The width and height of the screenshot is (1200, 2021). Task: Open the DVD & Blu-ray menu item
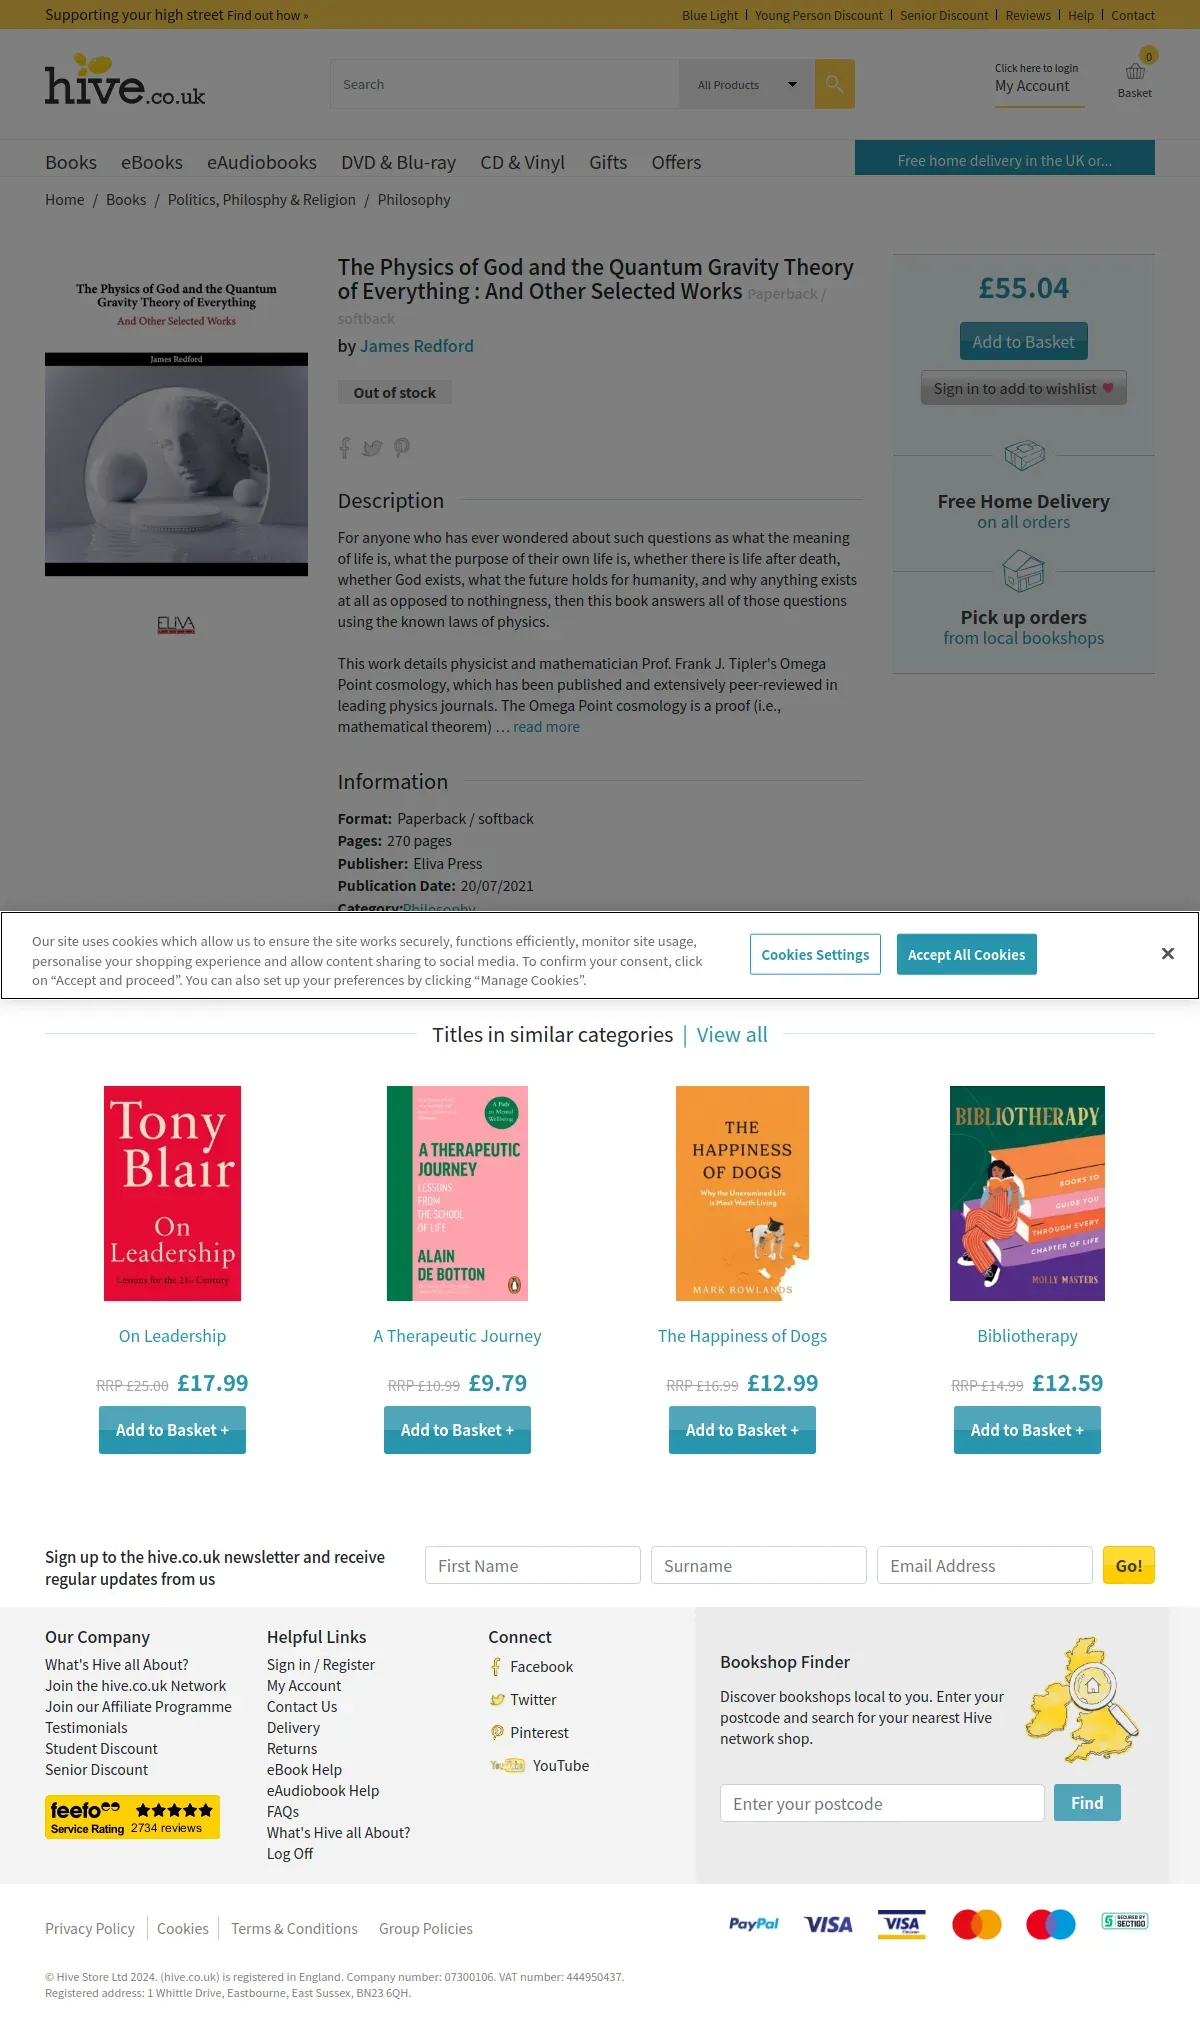pos(398,162)
